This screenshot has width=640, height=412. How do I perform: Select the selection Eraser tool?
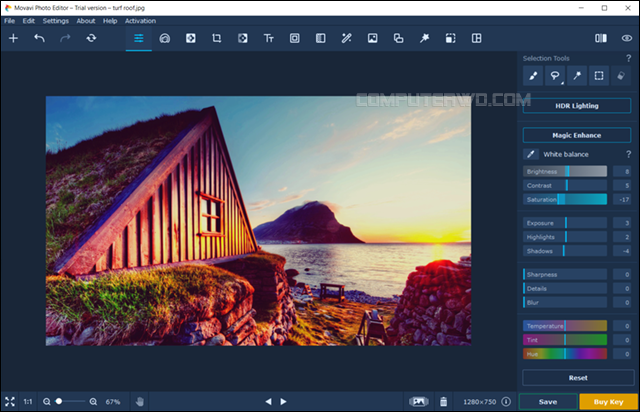point(621,76)
